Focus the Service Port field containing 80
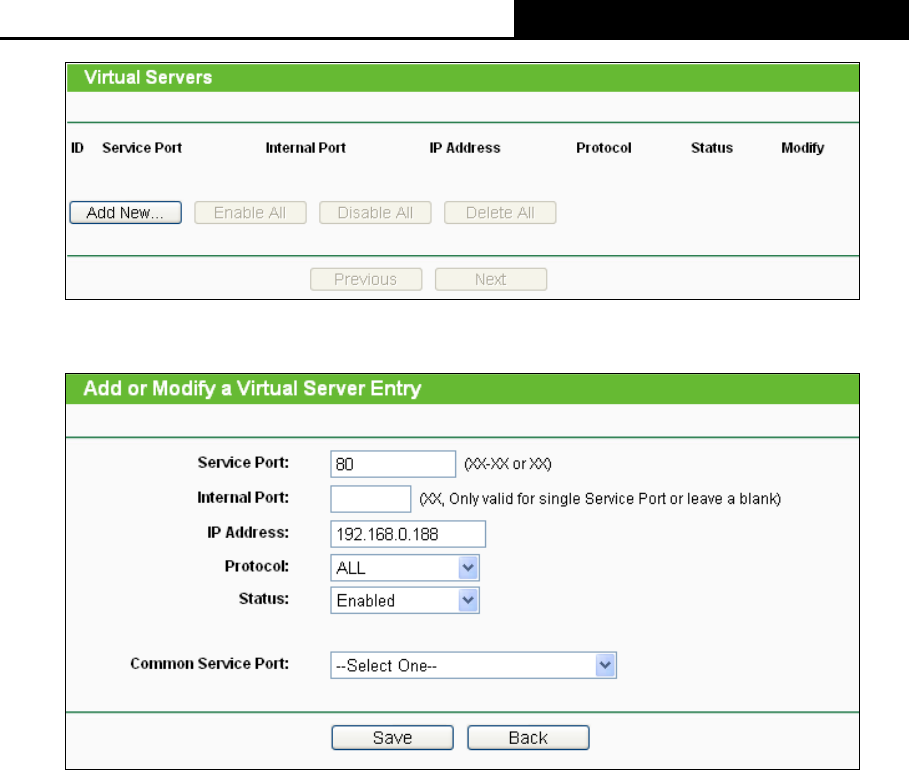Image resolution: width=909 pixels, height=770 pixels. 393,464
